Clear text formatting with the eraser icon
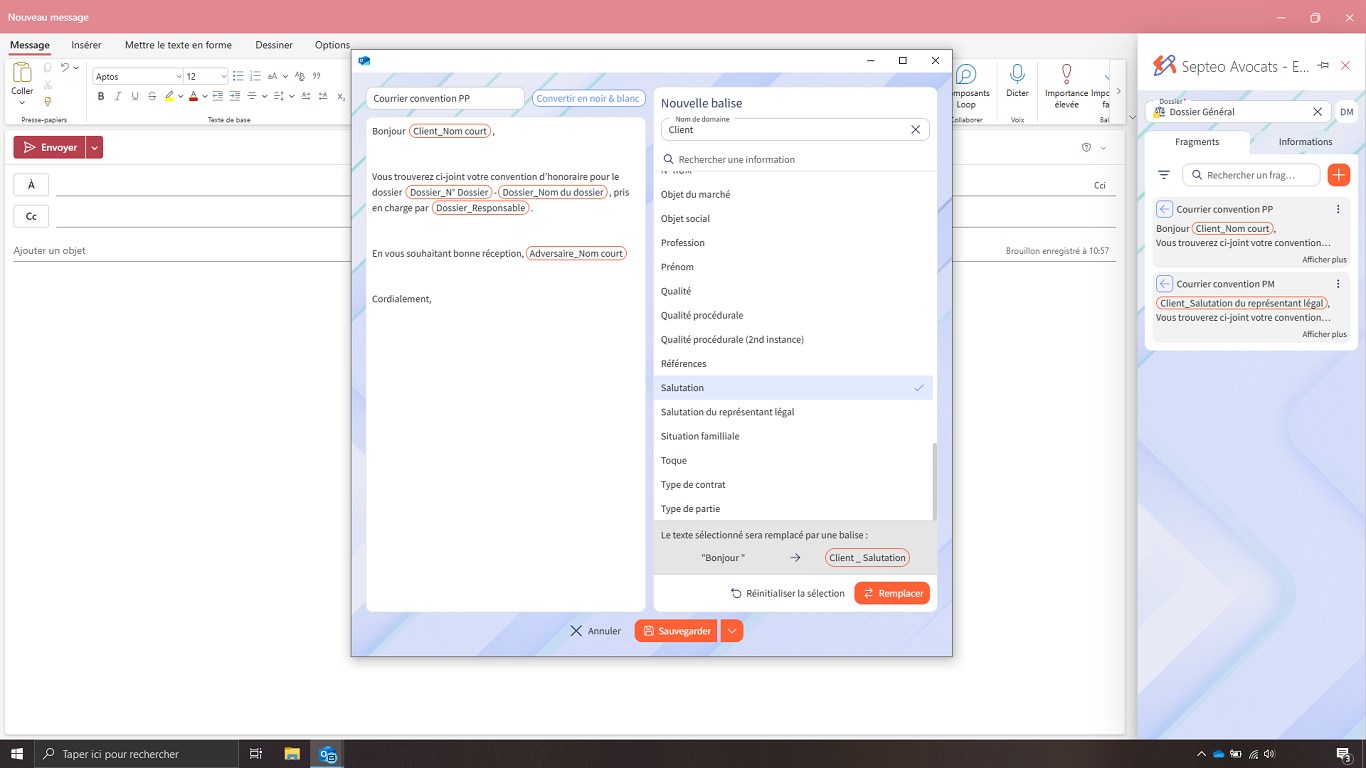Image resolution: width=1366 pixels, height=768 pixels. (300, 76)
